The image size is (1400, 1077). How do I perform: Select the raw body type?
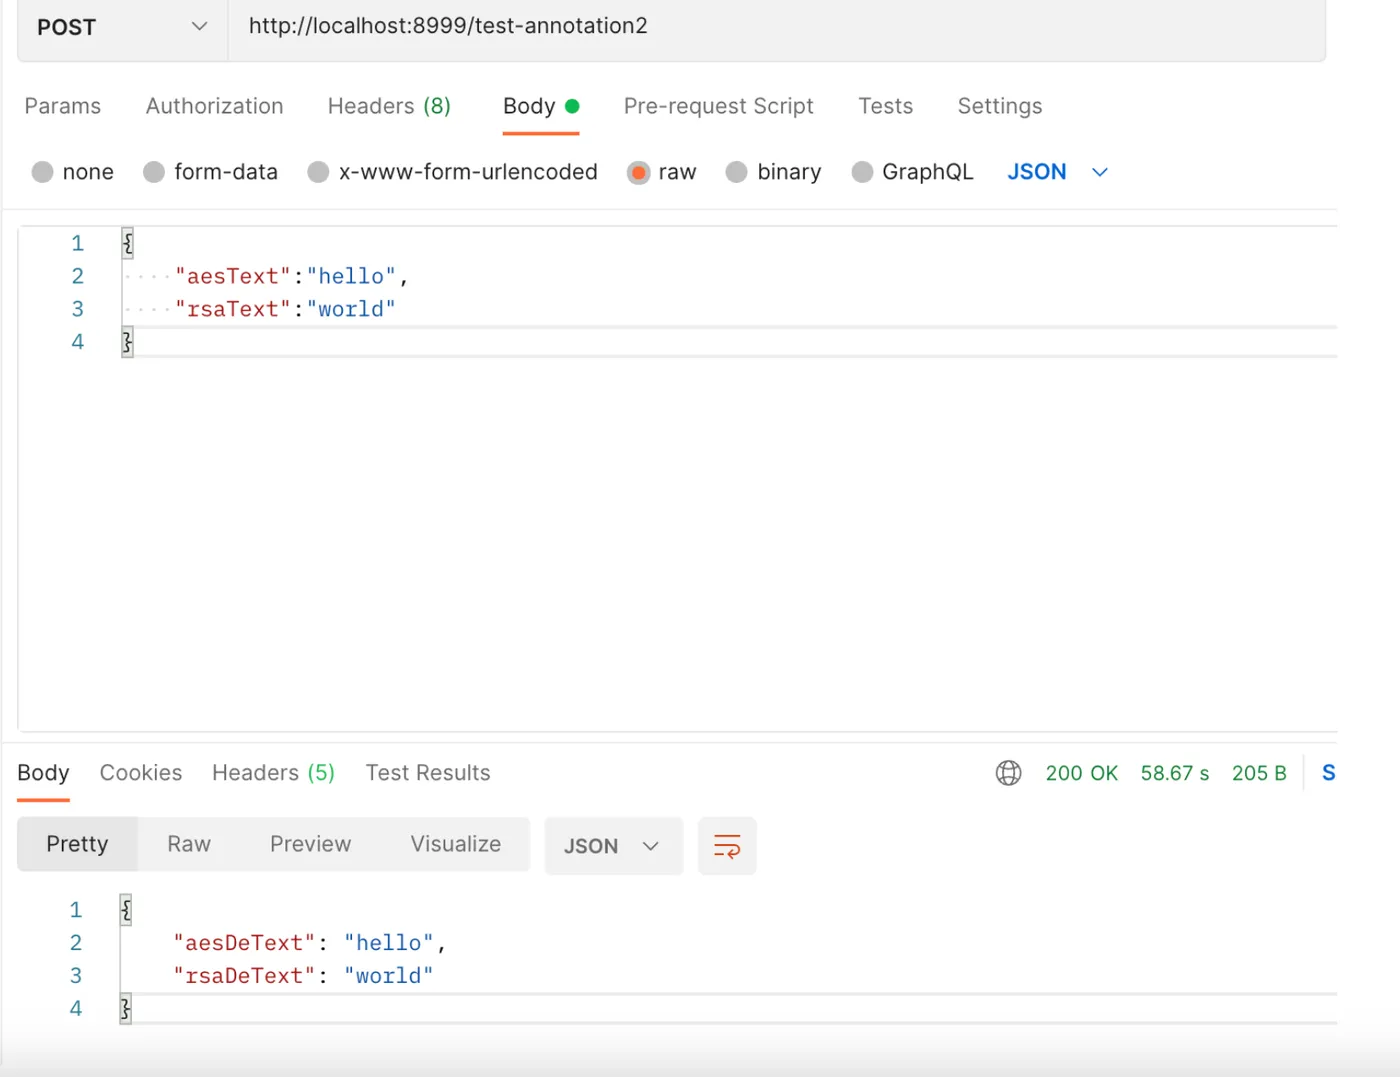coord(661,172)
